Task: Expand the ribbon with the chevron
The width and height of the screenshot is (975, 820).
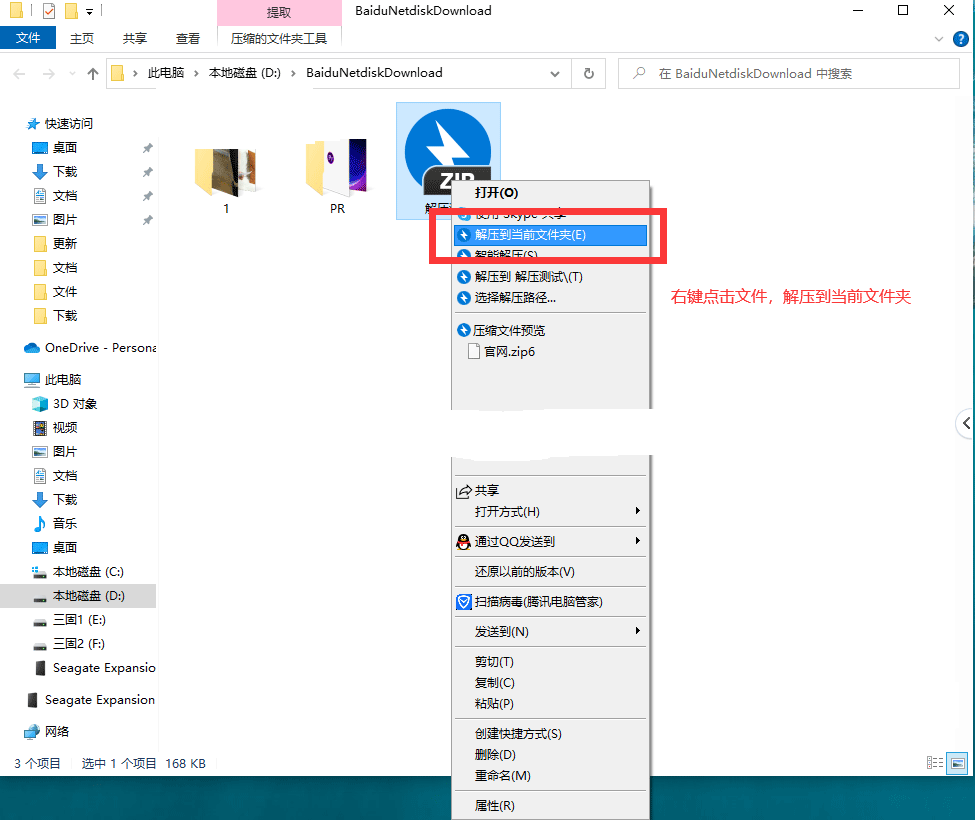Action: click(938, 38)
